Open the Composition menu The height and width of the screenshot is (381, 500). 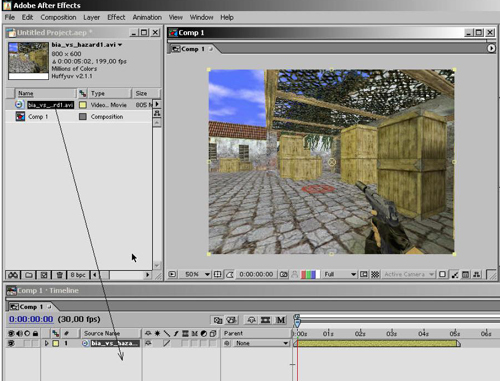click(58, 17)
